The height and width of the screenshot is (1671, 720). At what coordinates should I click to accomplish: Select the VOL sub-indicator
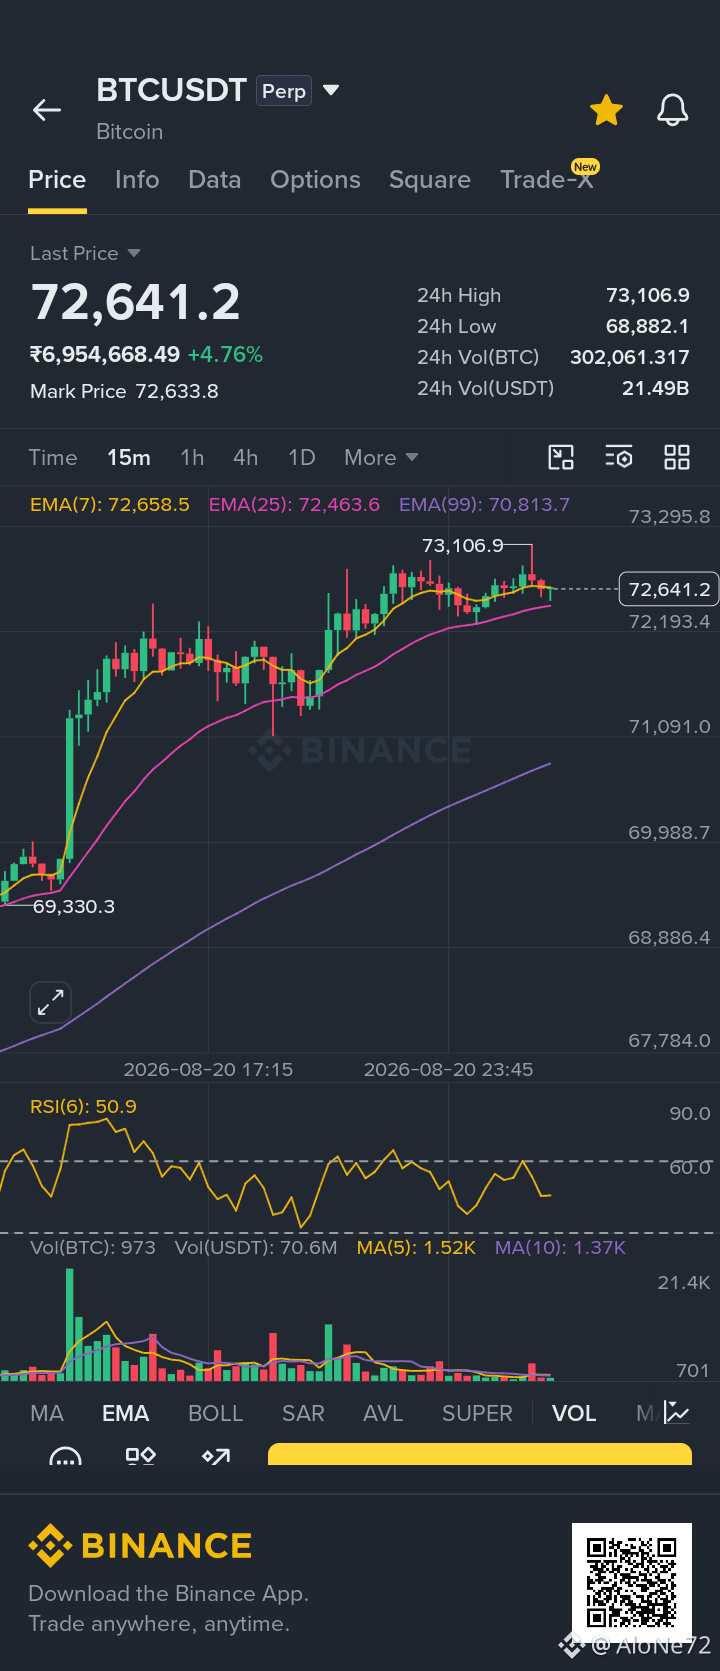point(574,1414)
